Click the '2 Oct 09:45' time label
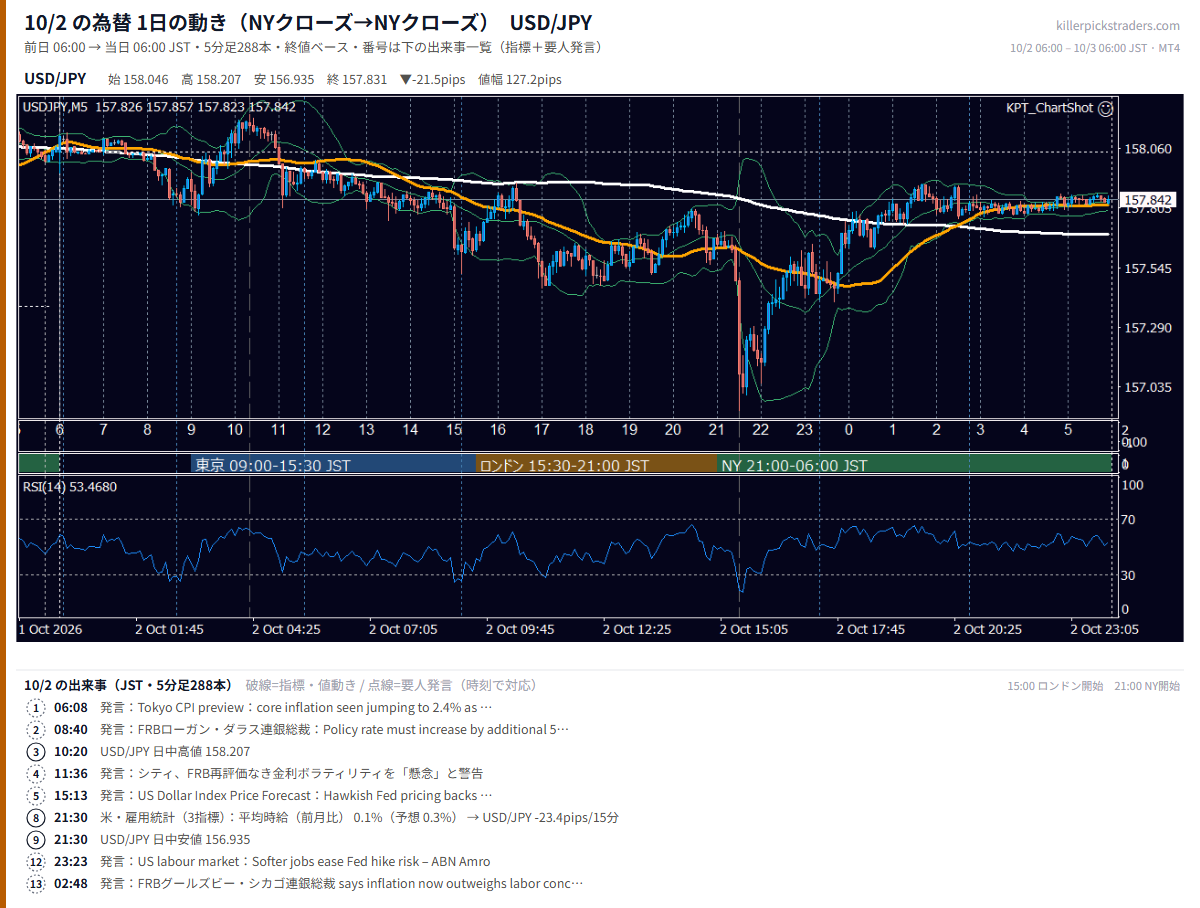Viewport: 1200px width, 908px height. pos(520,629)
